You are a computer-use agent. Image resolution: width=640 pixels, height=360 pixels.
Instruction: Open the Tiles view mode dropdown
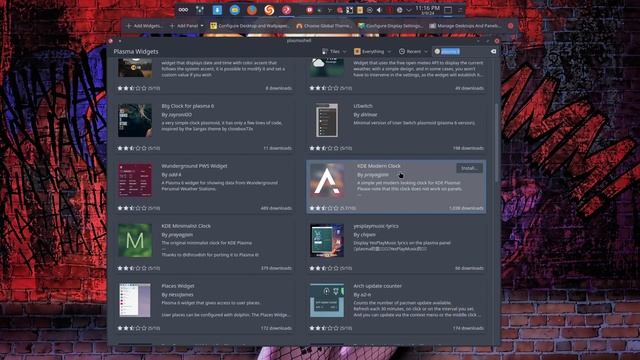coord(334,51)
